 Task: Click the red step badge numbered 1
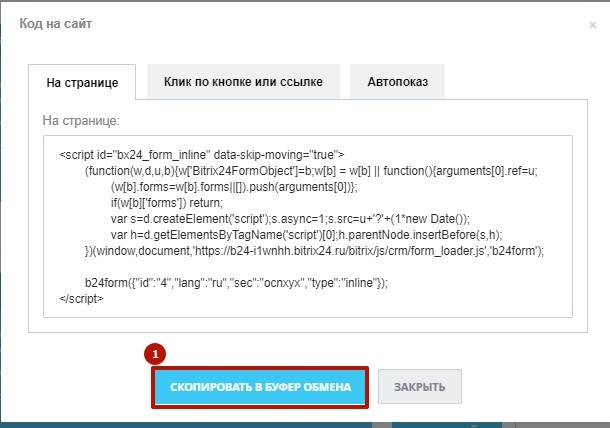point(154,354)
